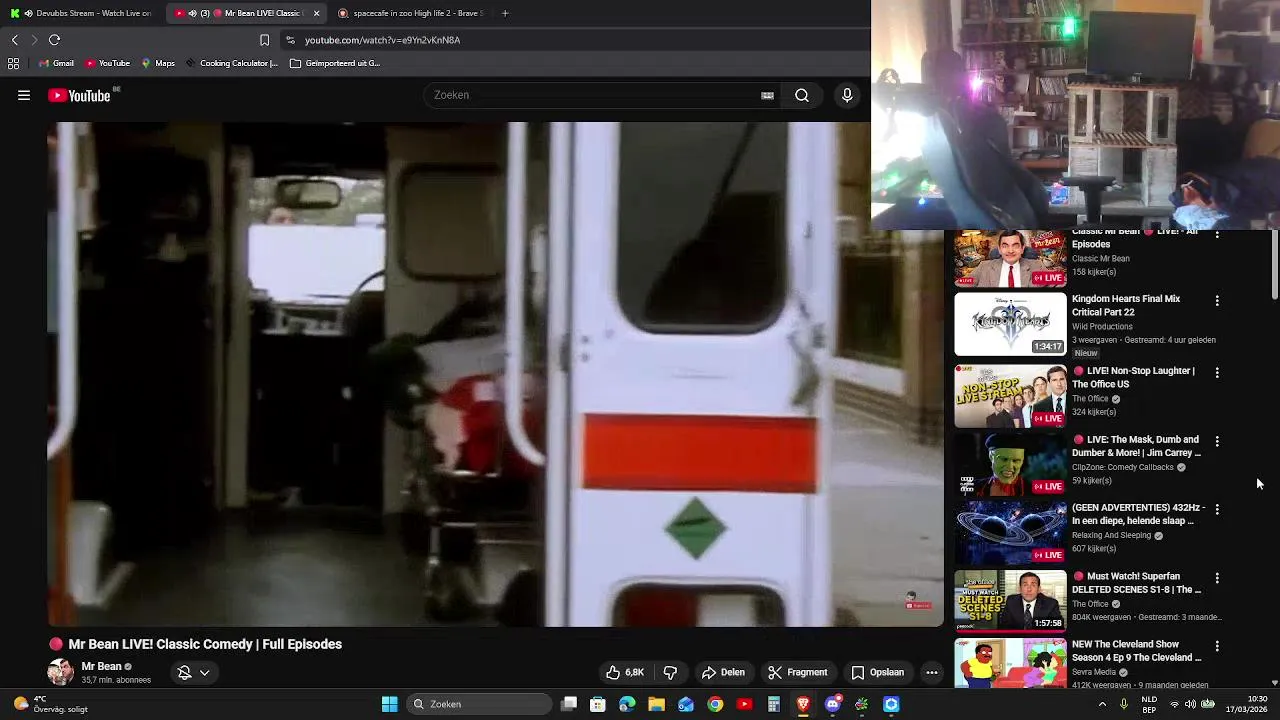
Task: Open Microsoft Store from the taskbar
Action: tap(598, 704)
